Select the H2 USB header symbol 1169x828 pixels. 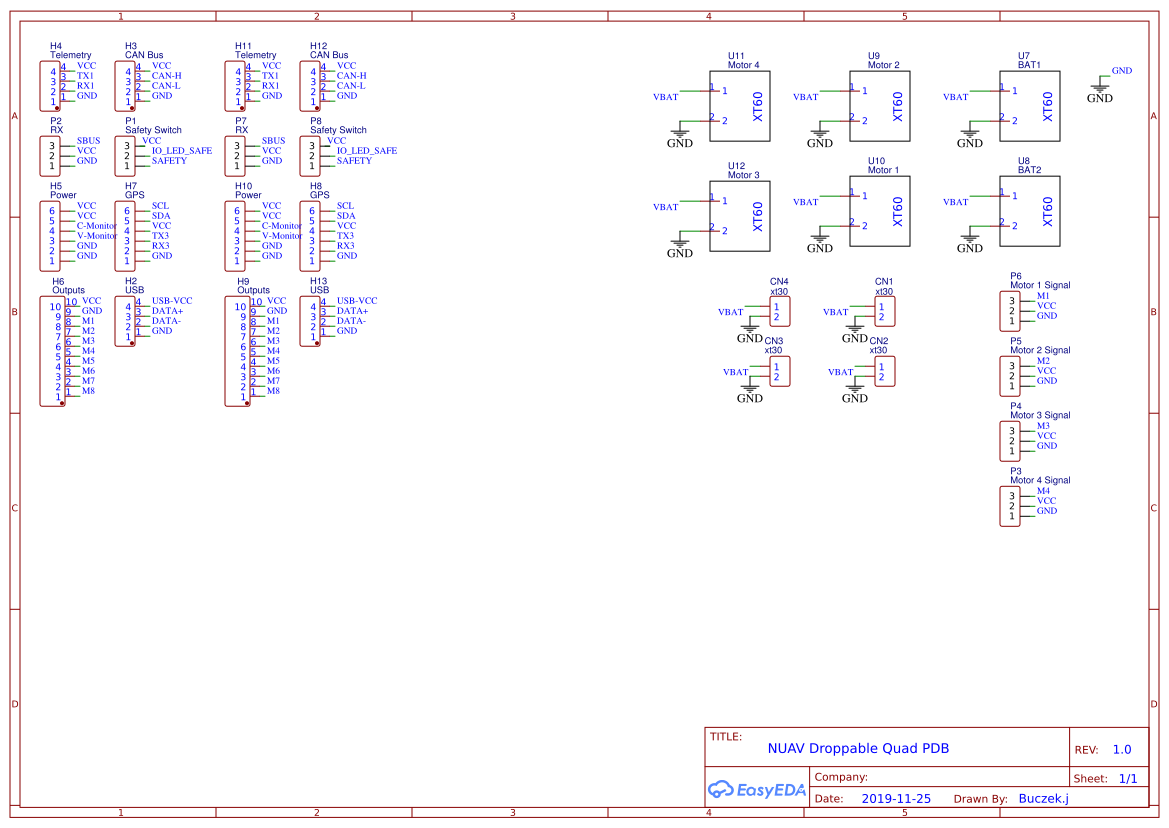click(x=126, y=320)
